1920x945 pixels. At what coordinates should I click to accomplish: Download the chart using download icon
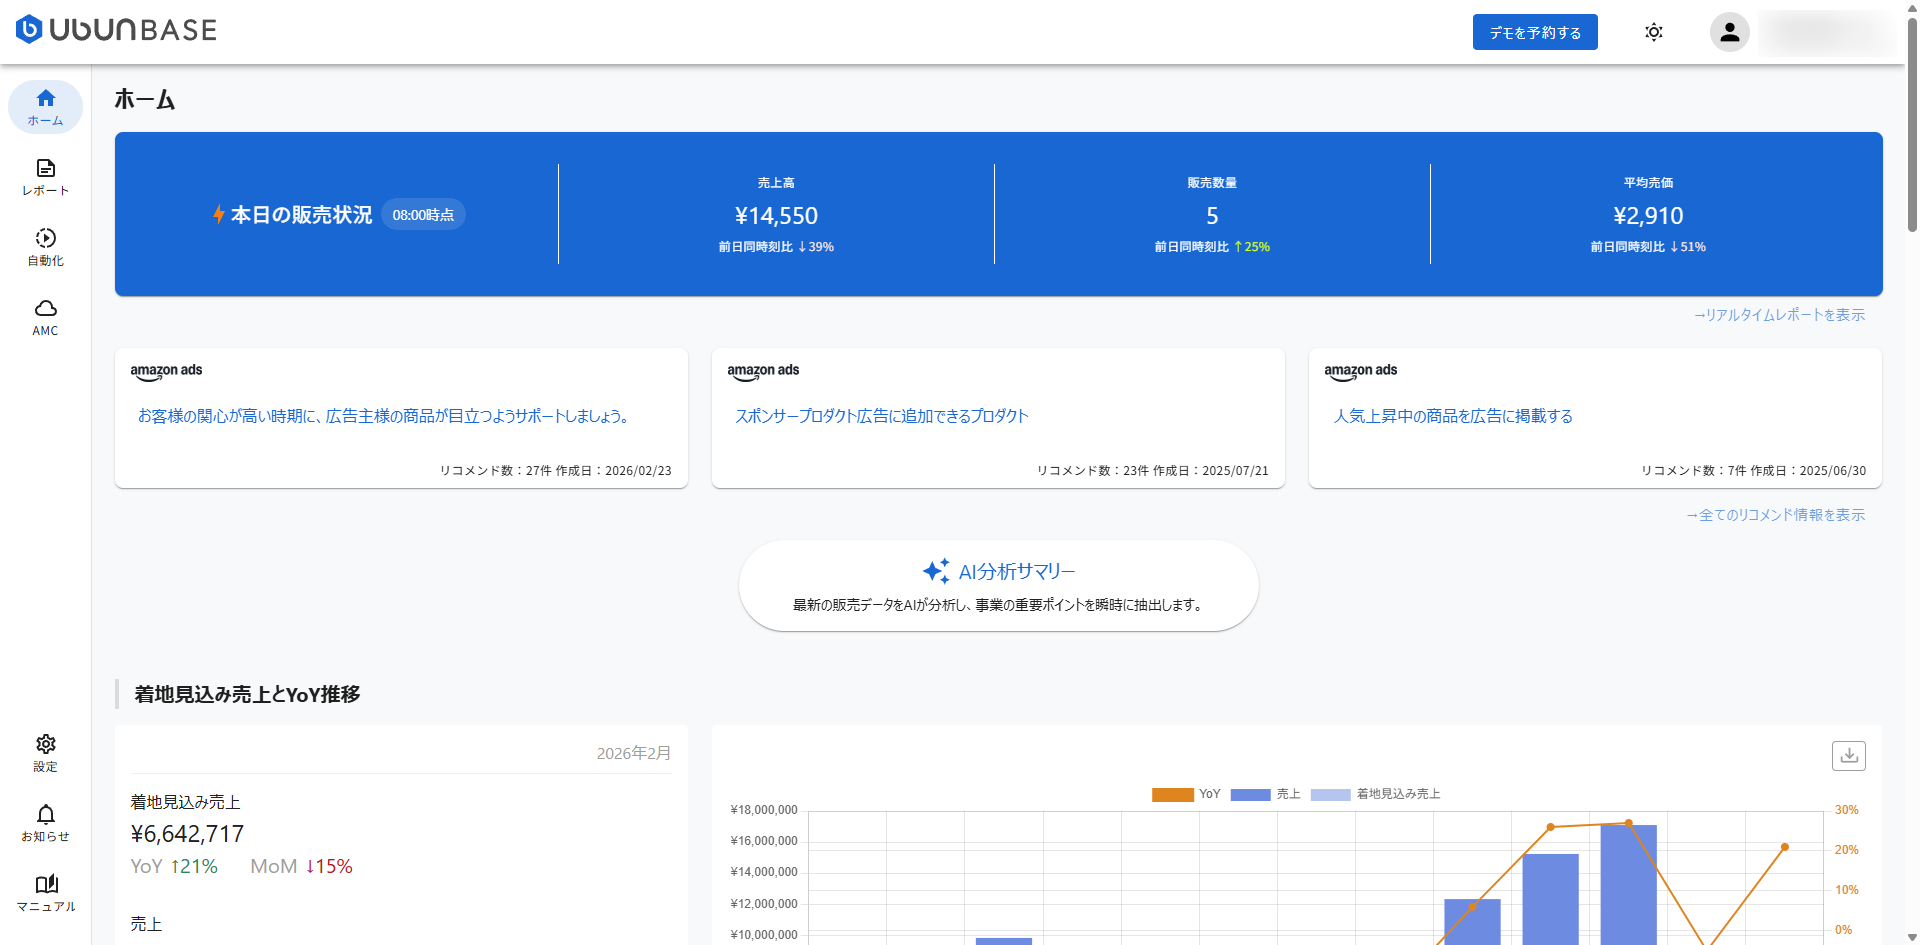pos(1848,756)
